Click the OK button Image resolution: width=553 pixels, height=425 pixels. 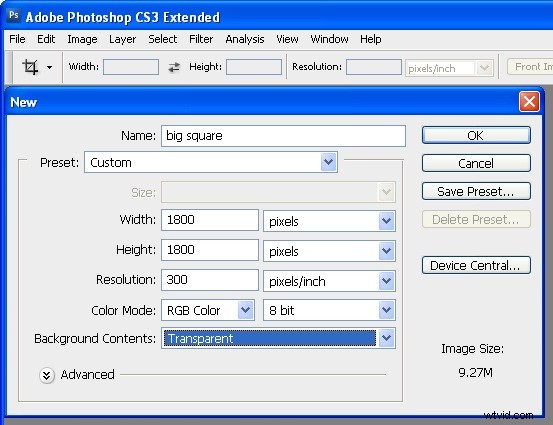click(476, 135)
